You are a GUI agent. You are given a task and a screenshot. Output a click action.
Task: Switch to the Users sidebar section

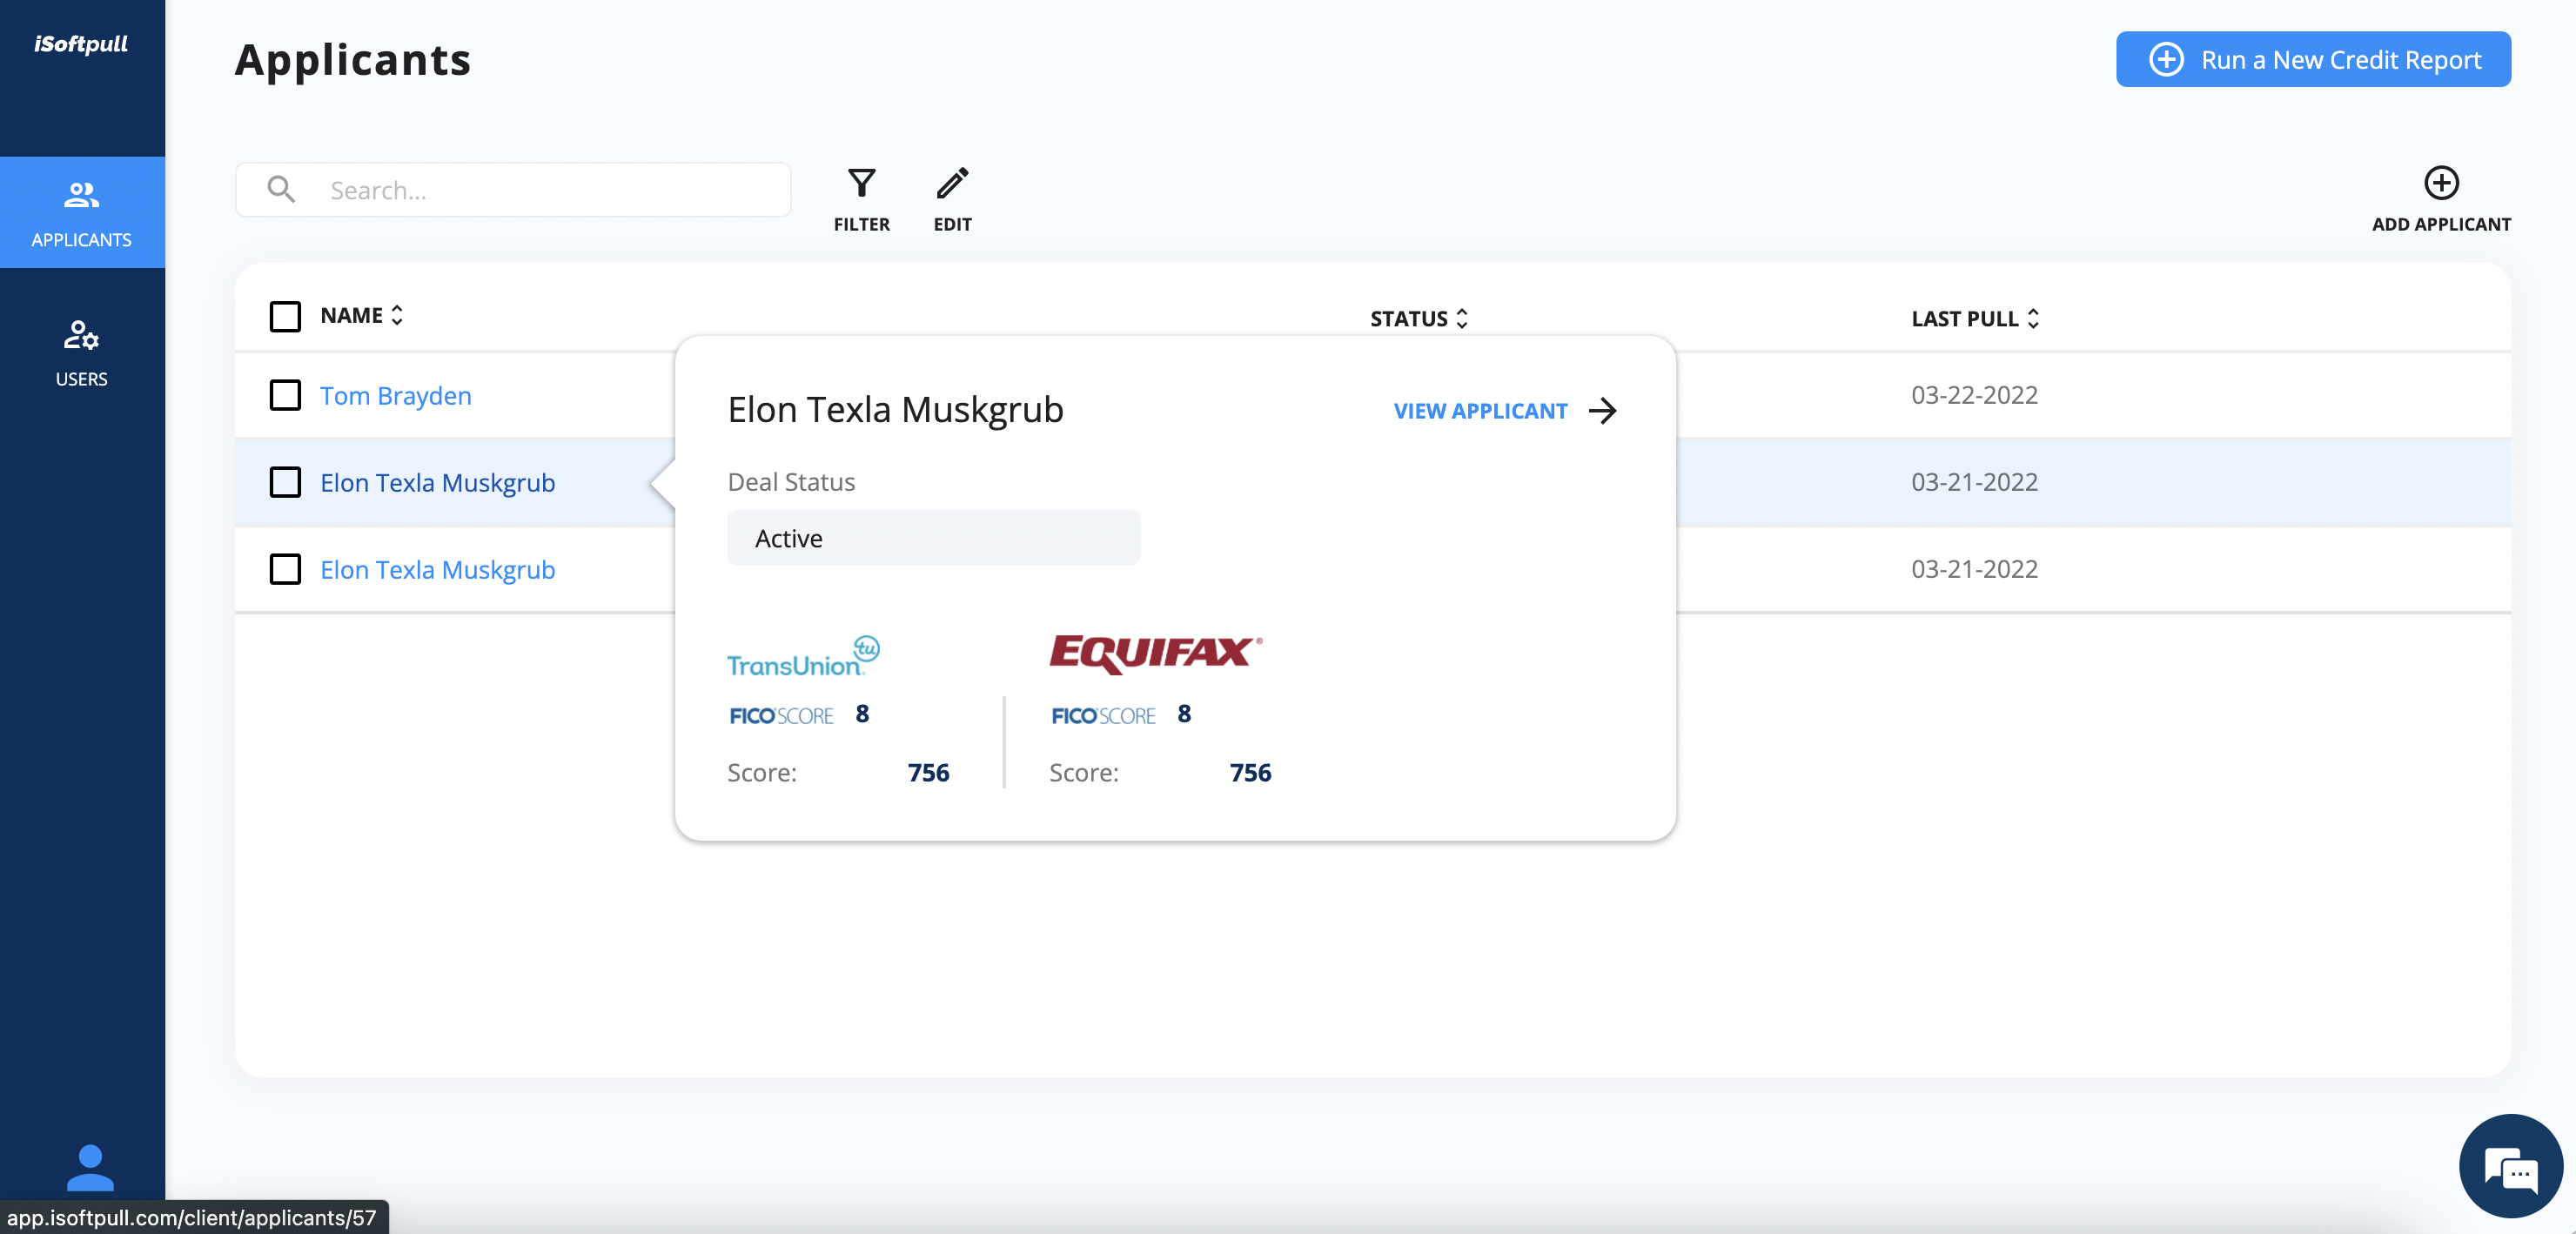(x=82, y=352)
